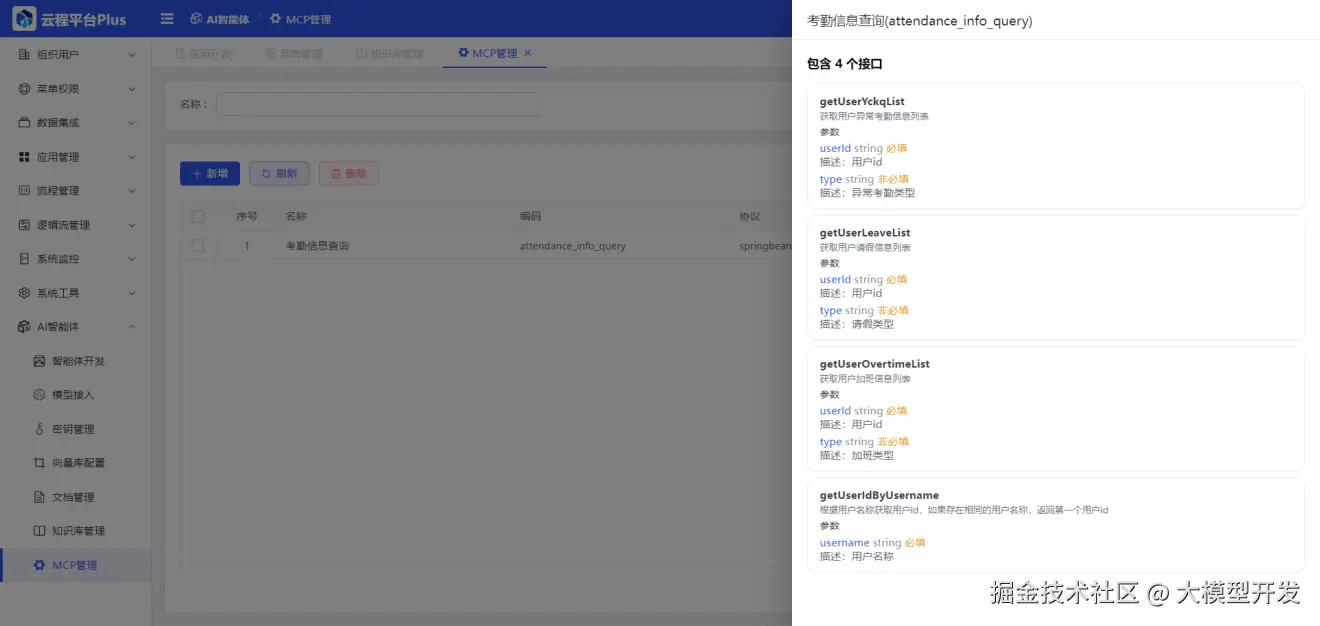Image resolution: width=1320 pixels, height=626 pixels.
Task: Click the 系统工具 gear icon
Action: point(24,293)
